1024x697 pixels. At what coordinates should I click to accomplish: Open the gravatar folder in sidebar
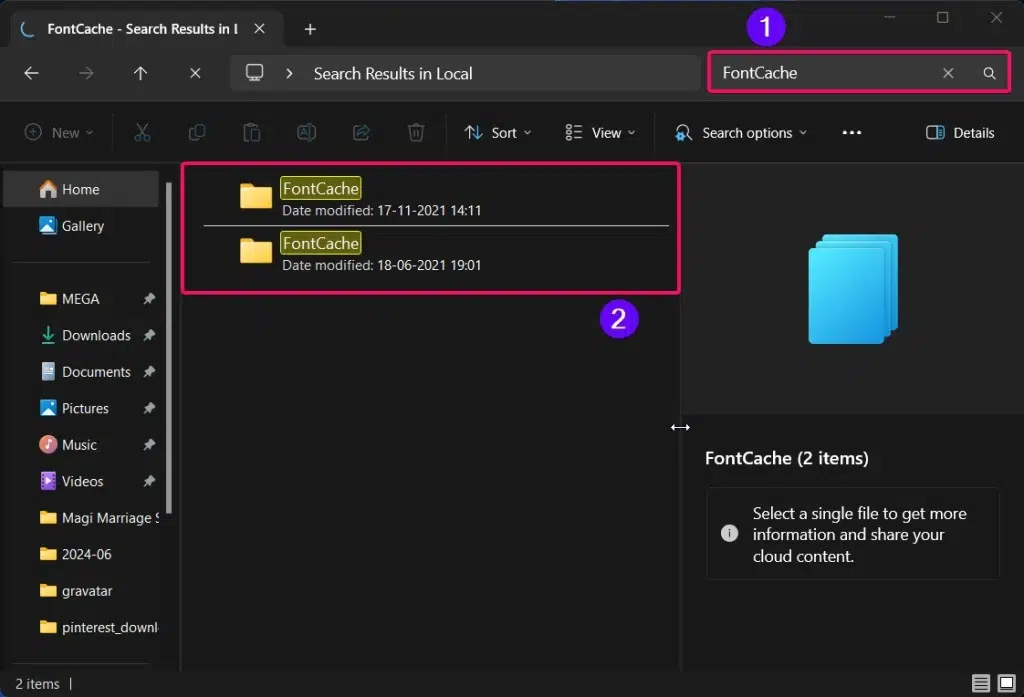[81, 591]
